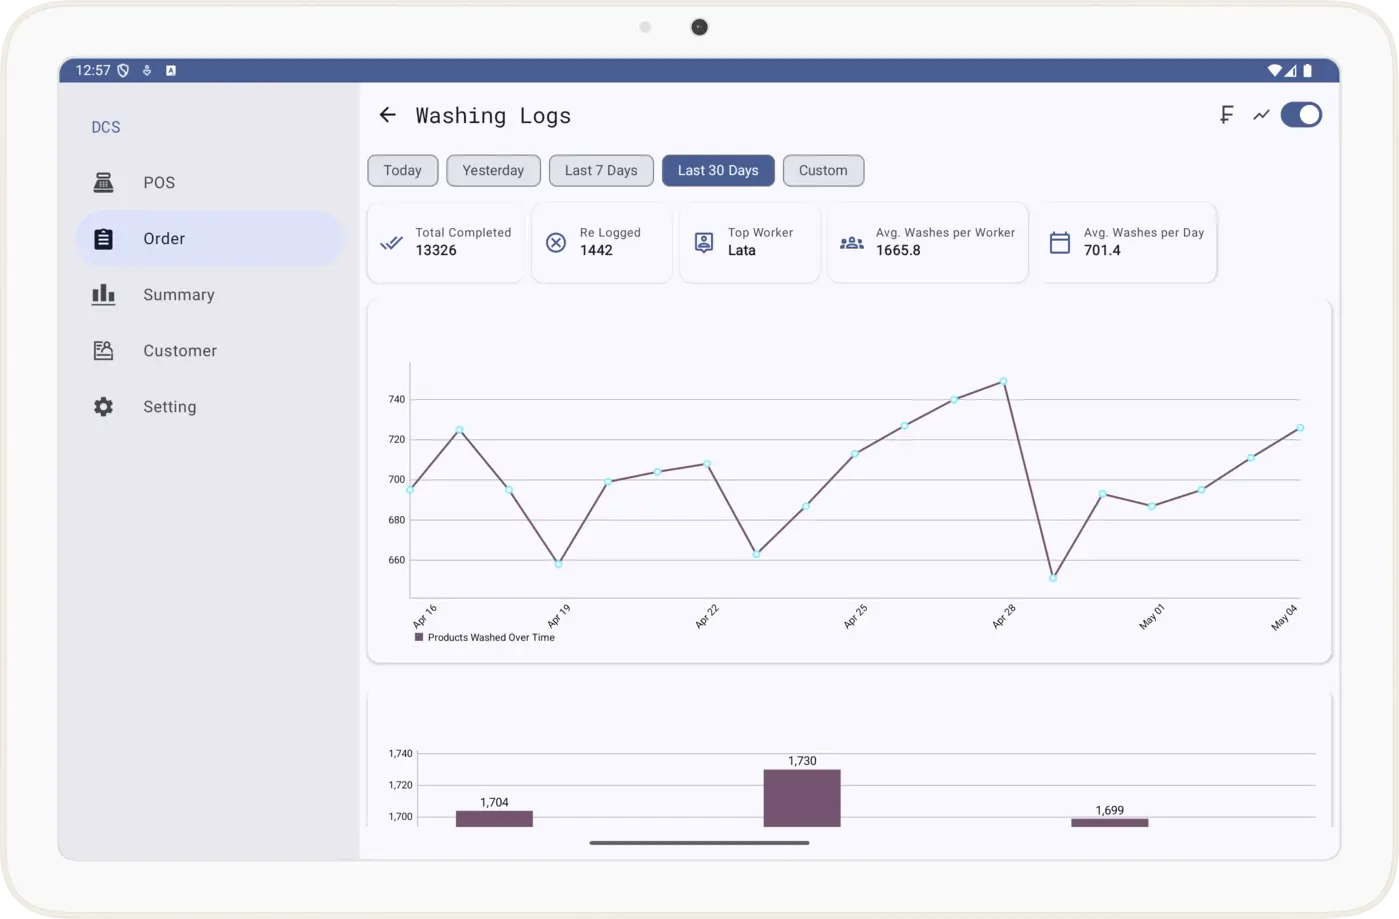
Task: Click the badge icon on Top Worker card
Action: coord(703,242)
